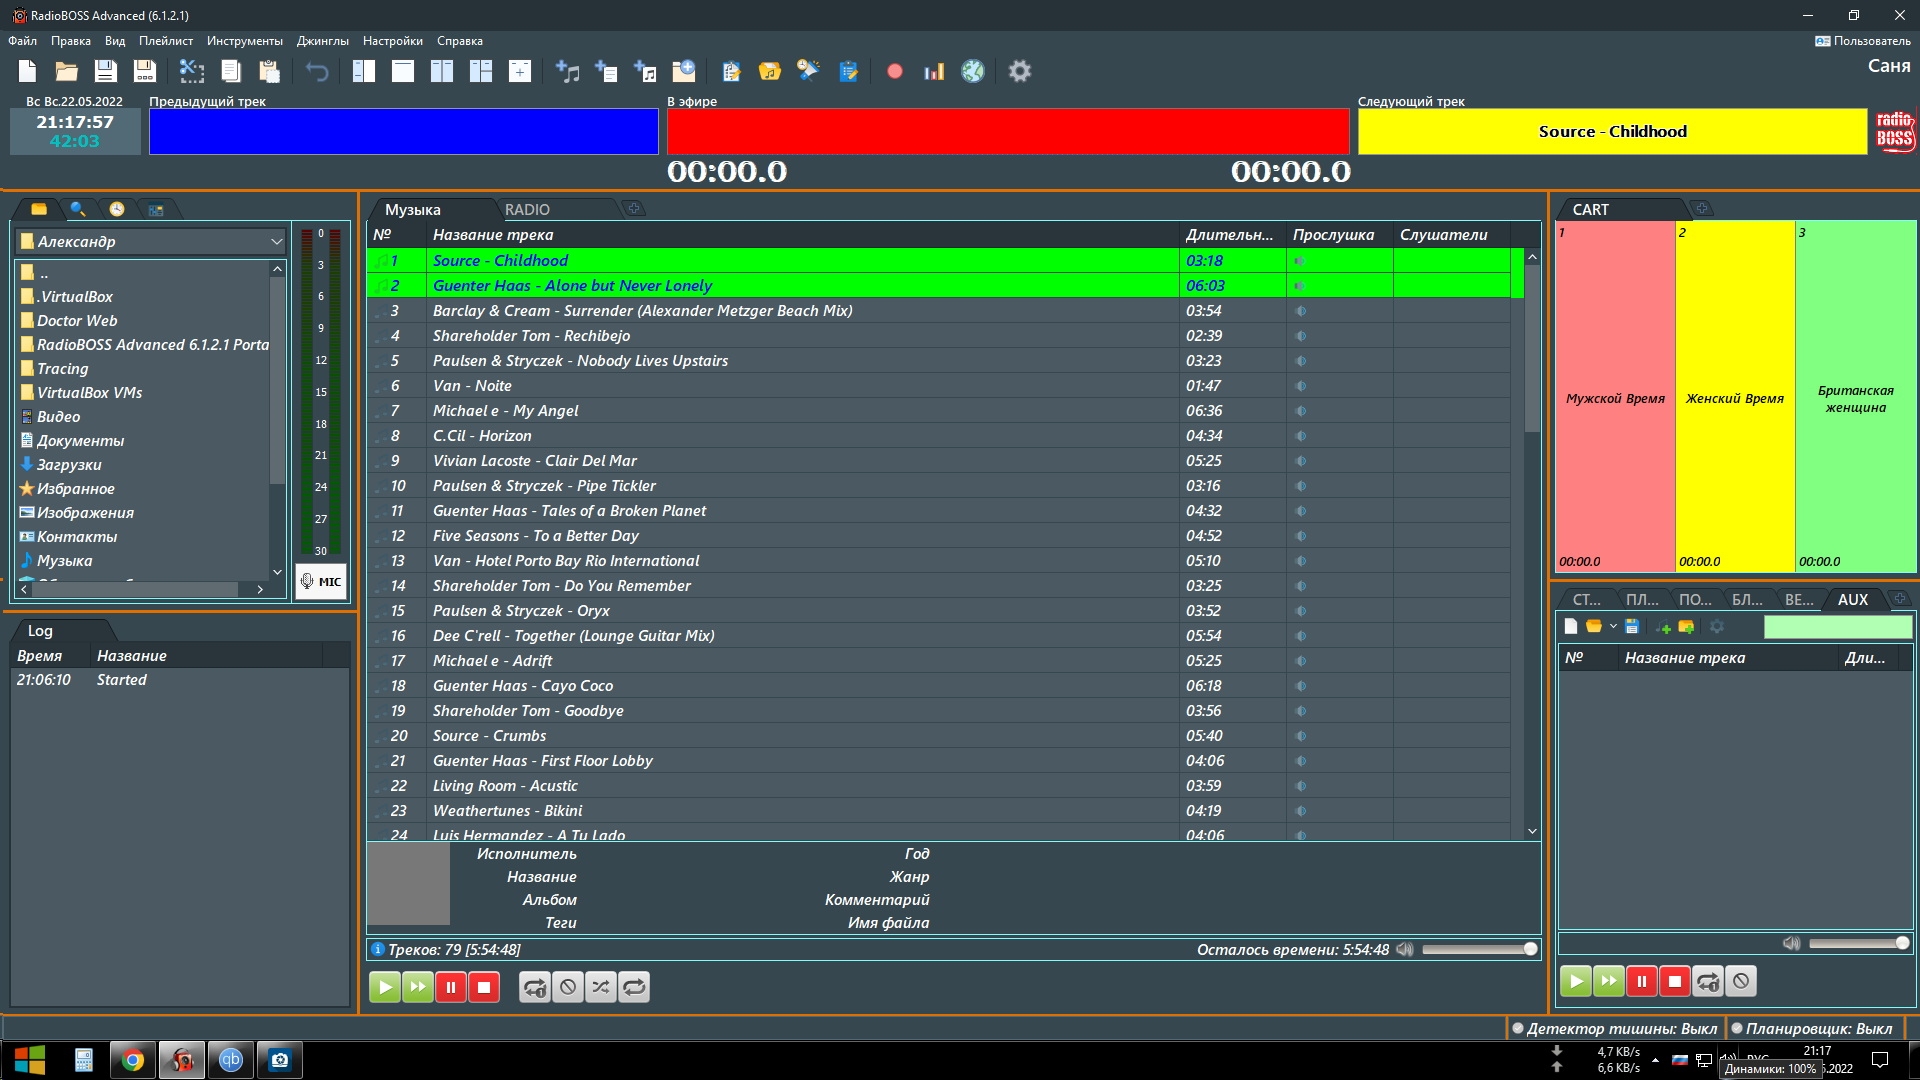This screenshot has width=1920, height=1080.
Task: Toggle the mute speaker icon near volume
Action: point(1408,949)
